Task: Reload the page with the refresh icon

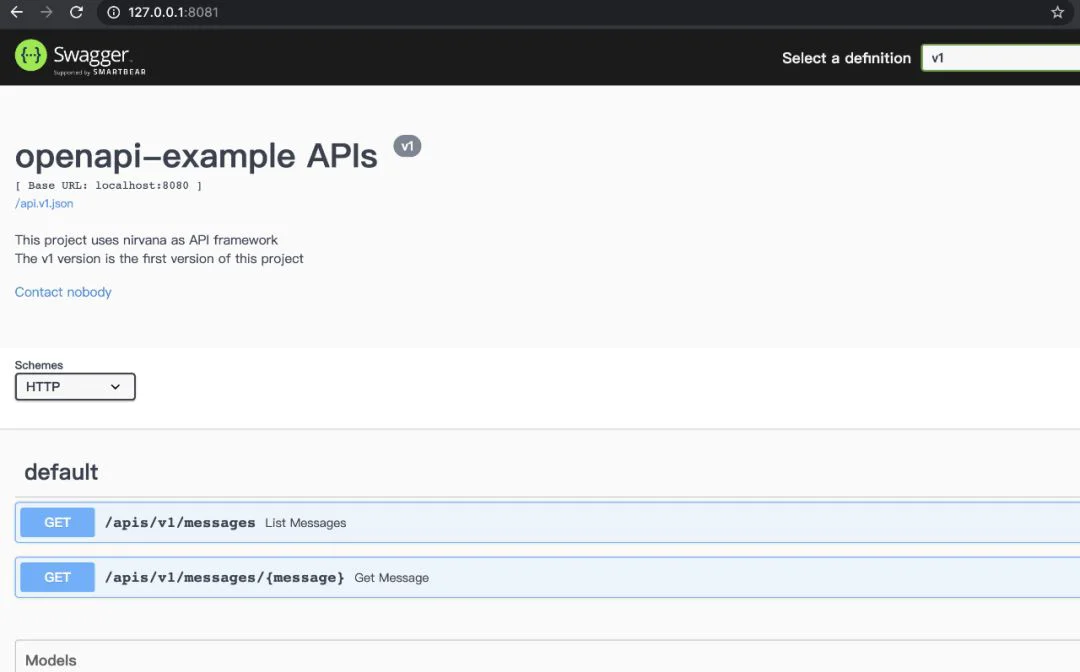Action: pos(76,12)
